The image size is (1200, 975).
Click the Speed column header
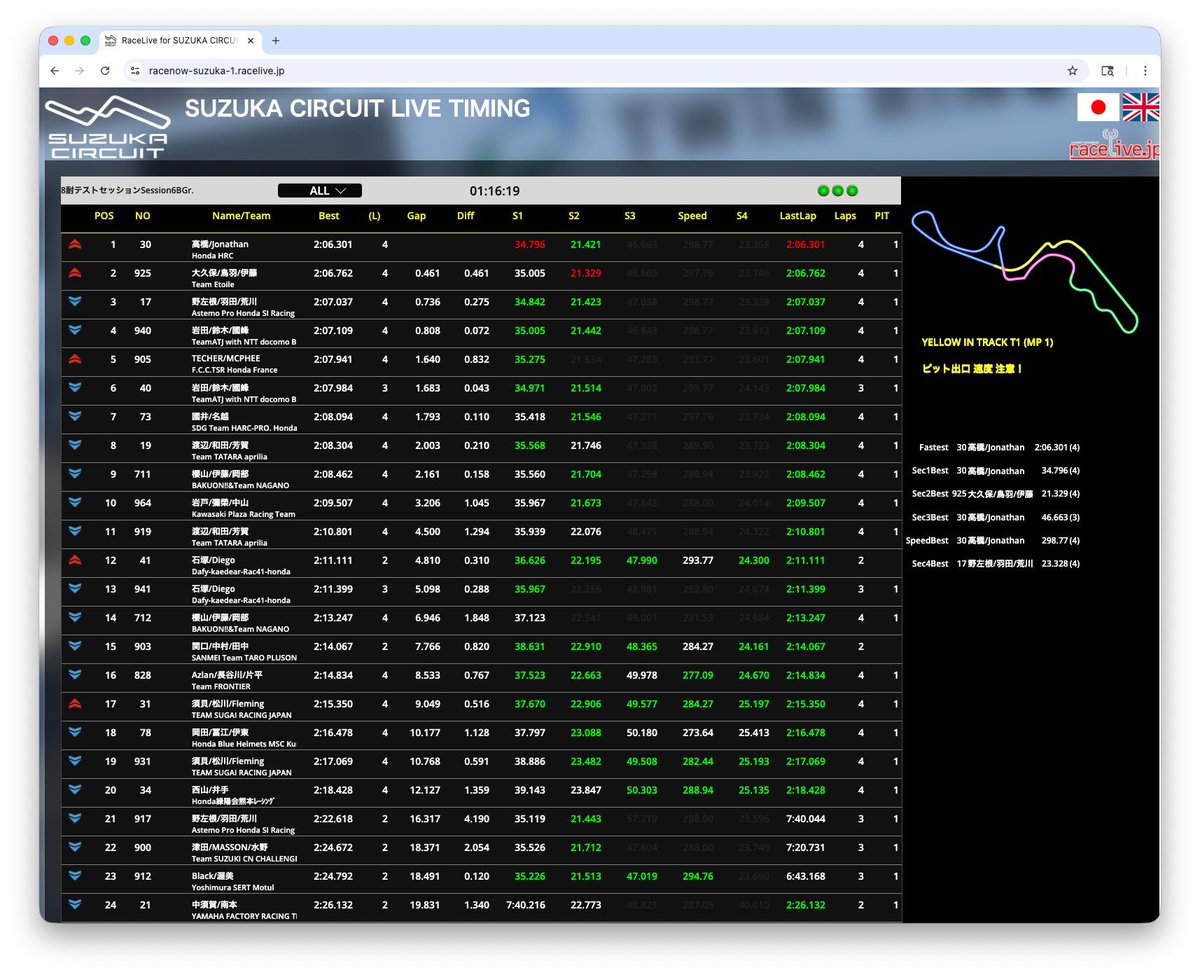(692, 216)
